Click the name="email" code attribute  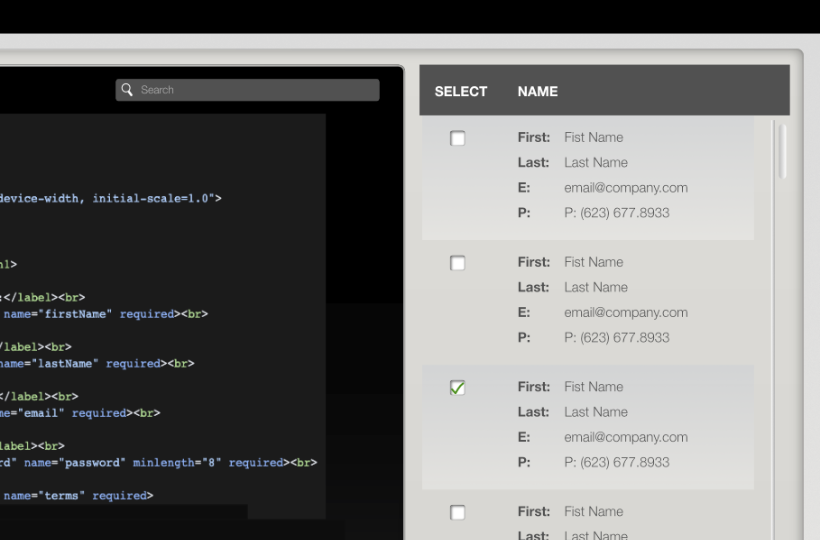point(32,413)
